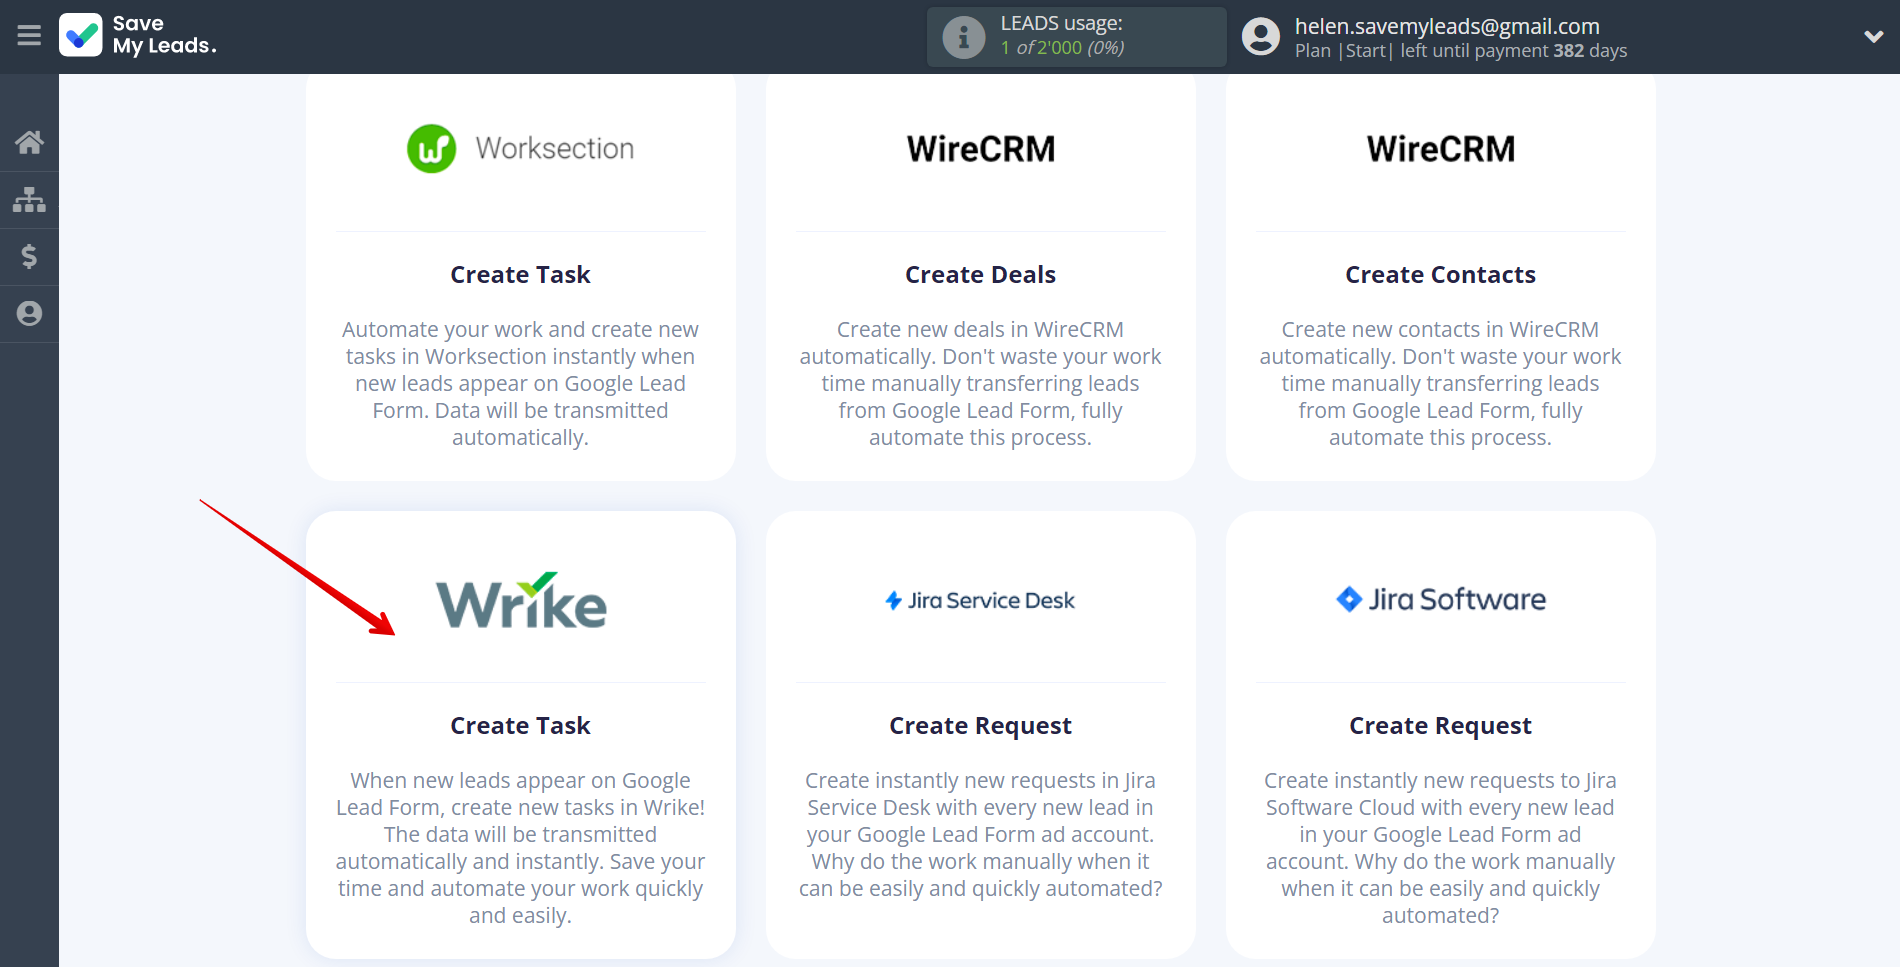Click the WireCRM logo above Create Contacts
Viewport: 1900px width, 967px height.
tap(1441, 149)
